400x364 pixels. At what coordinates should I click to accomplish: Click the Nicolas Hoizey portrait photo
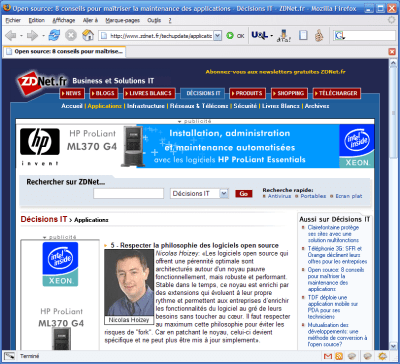pos(129,283)
